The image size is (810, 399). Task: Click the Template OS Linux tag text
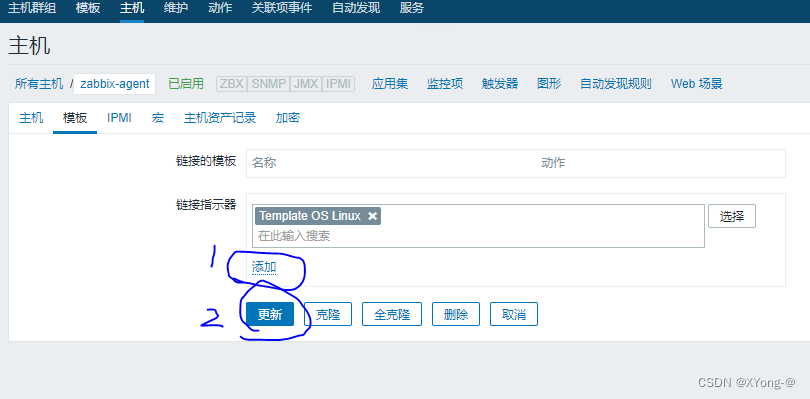click(310, 216)
